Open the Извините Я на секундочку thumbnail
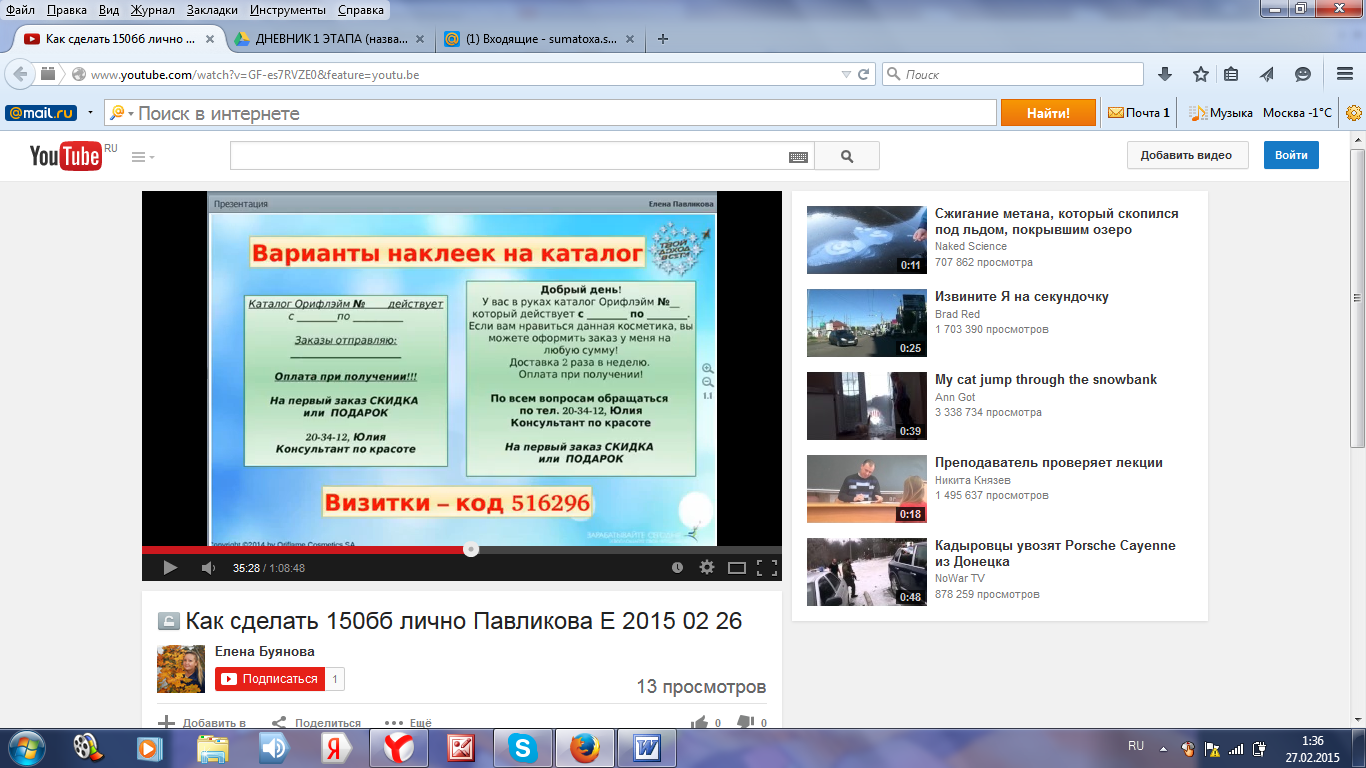The image size is (1366, 768). click(866, 323)
